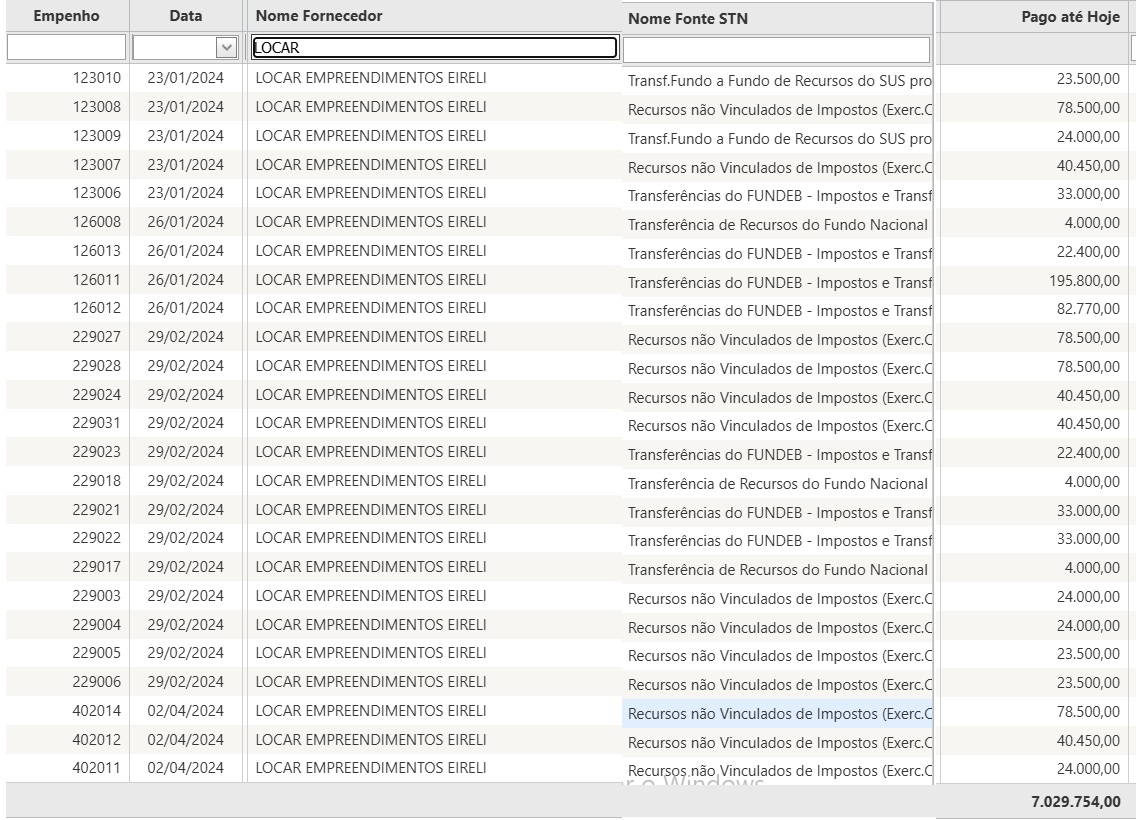Click the supplier name on row 229027
1136x820 pixels.
tap(370, 336)
